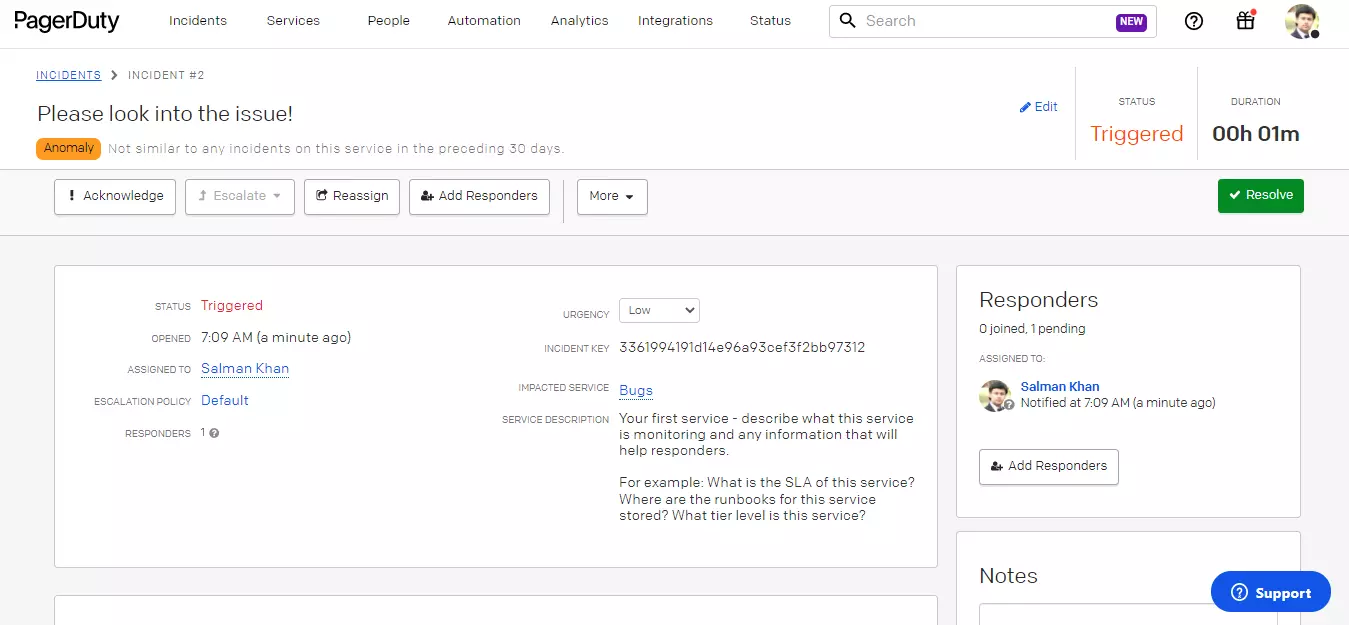Open the Urgency dropdown set to Low
Image resolution: width=1349 pixels, height=625 pixels.
[x=659, y=310]
